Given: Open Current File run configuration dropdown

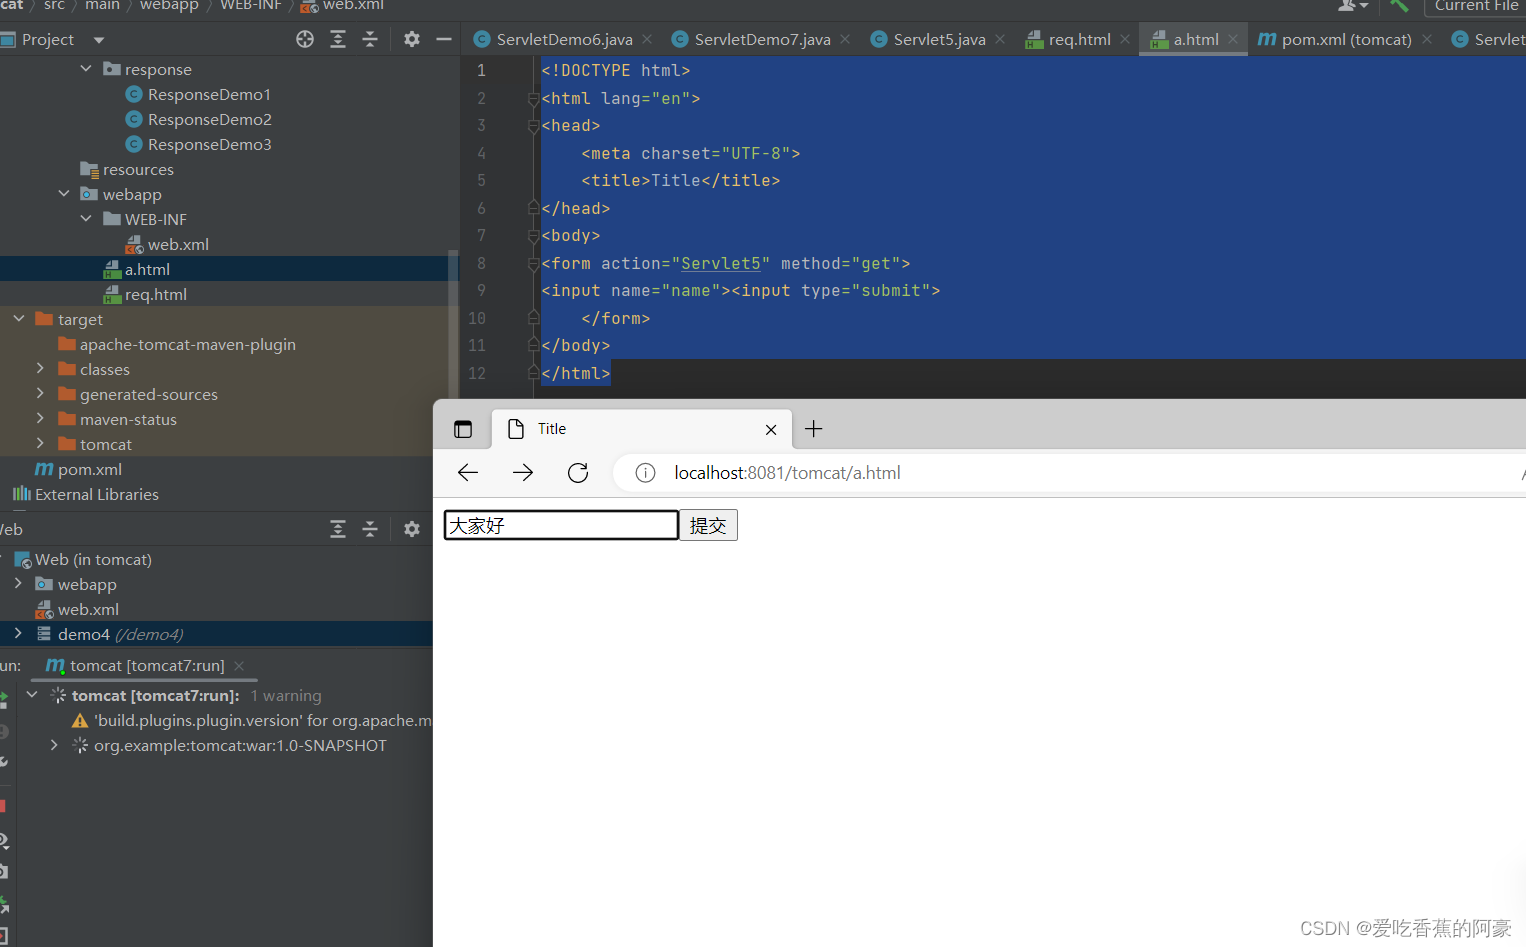Looking at the screenshot, I should tap(1476, 6).
